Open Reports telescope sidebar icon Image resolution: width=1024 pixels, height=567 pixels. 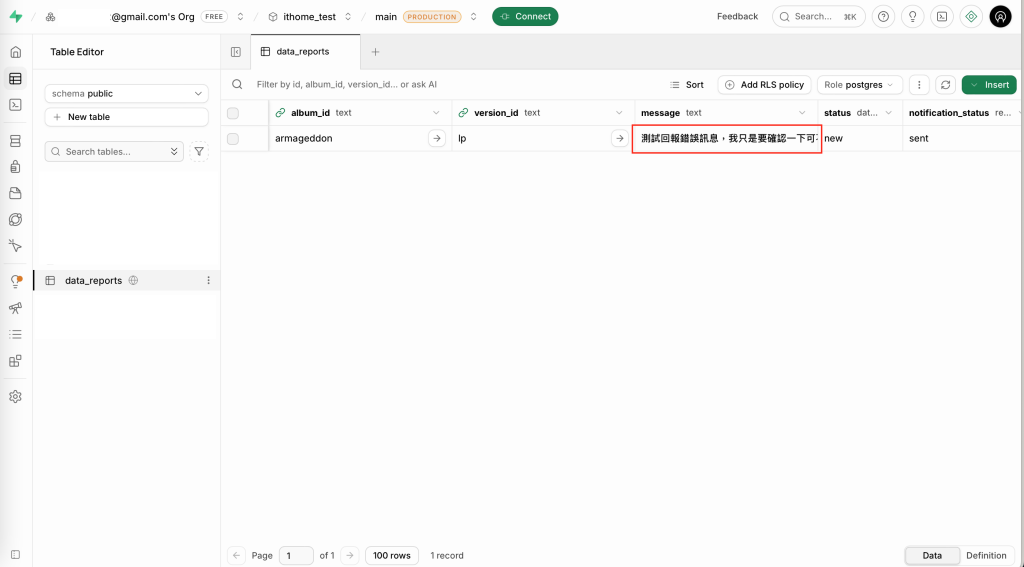[16, 308]
